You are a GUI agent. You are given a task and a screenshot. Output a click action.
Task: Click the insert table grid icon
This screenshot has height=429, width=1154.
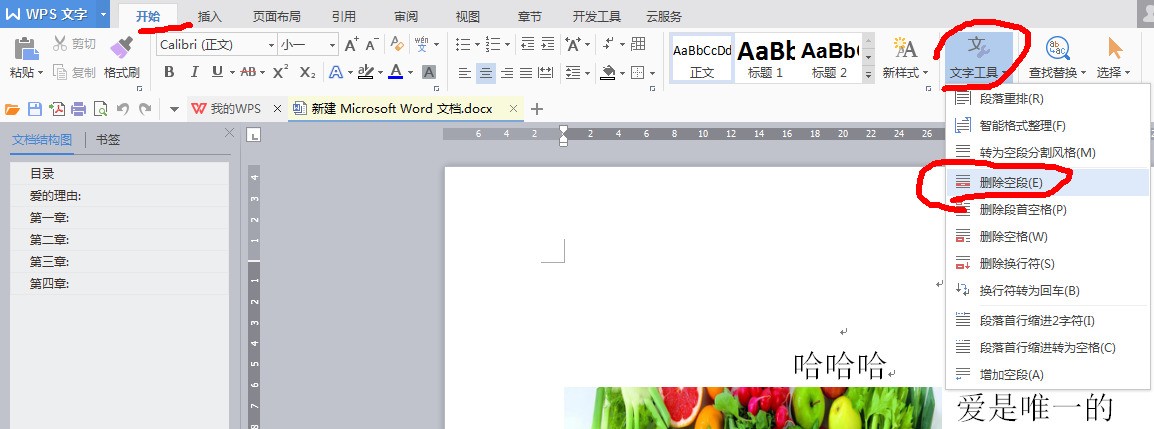(x=638, y=44)
